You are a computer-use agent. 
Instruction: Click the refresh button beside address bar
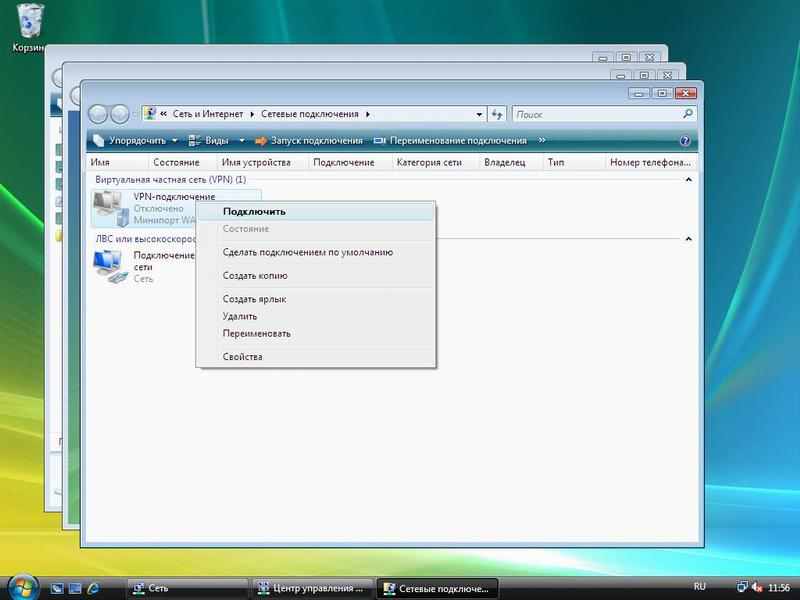pyautogui.click(x=497, y=114)
